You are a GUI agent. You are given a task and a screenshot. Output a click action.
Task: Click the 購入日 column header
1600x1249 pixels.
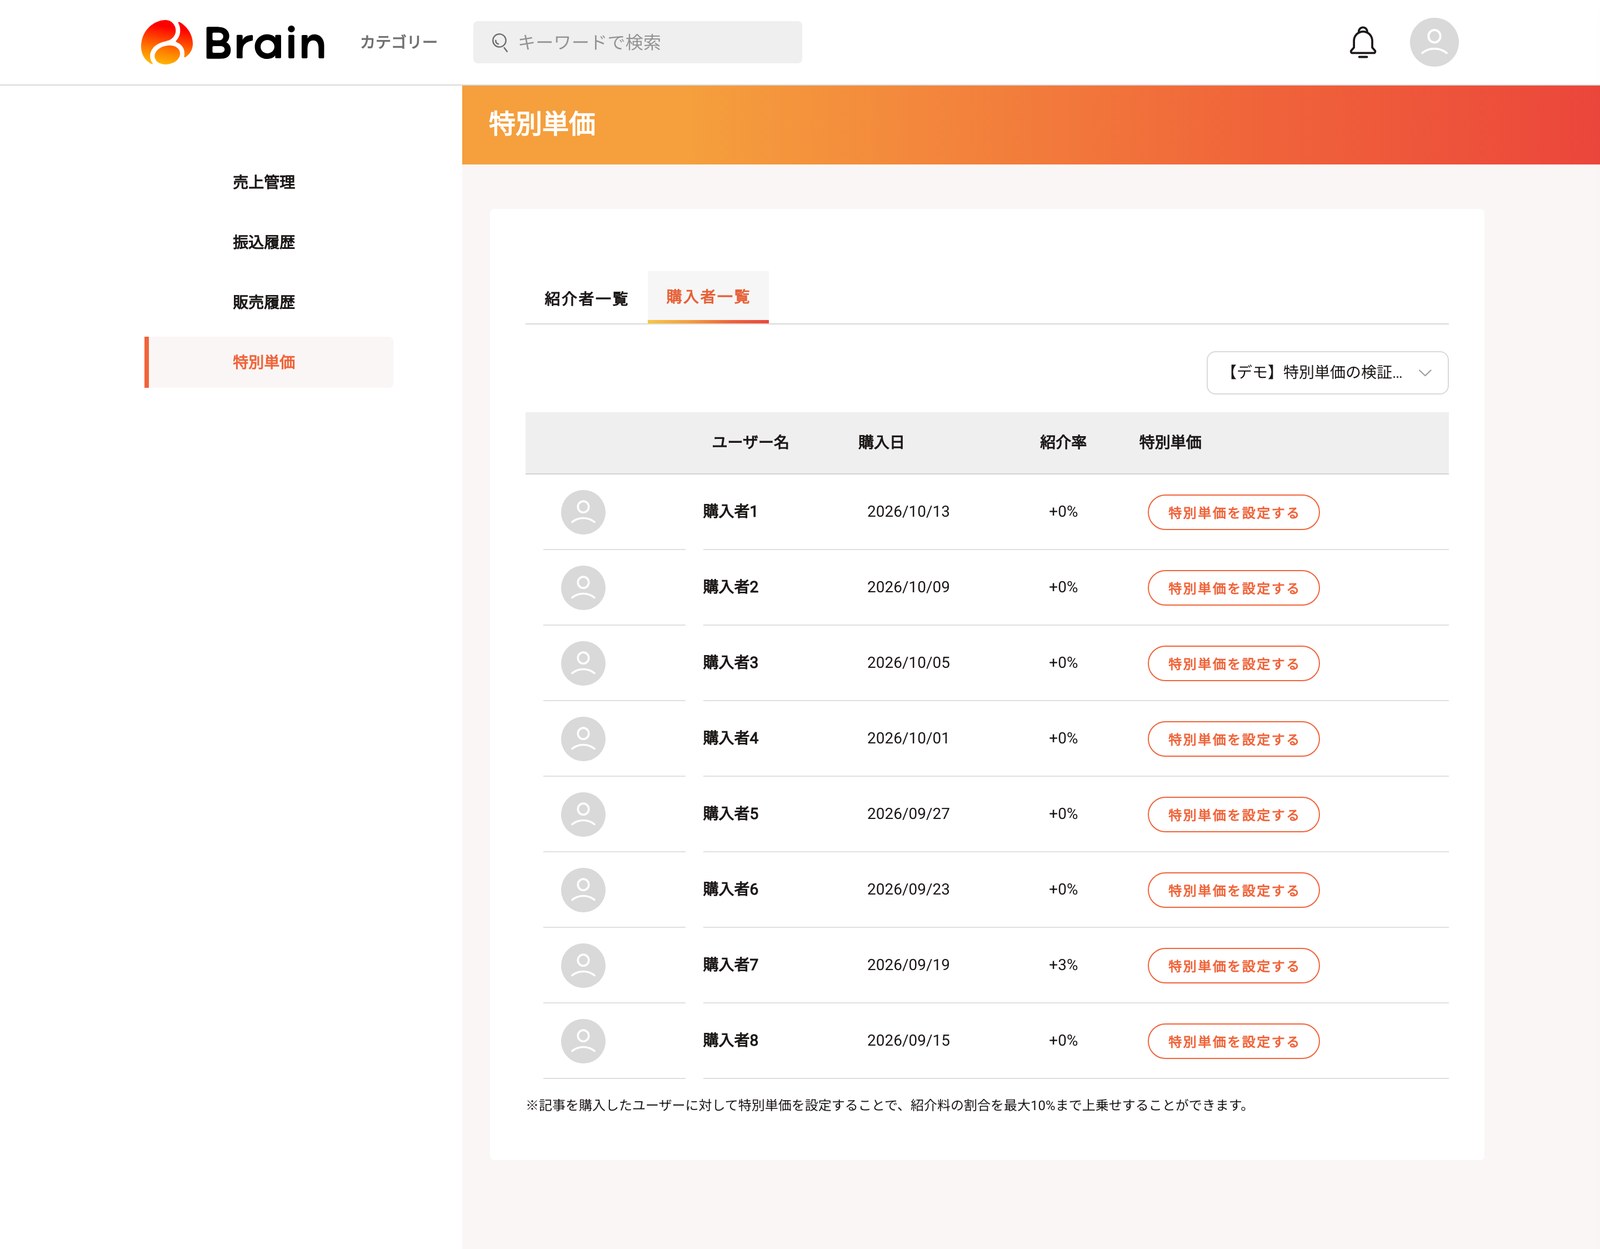[881, 442]
